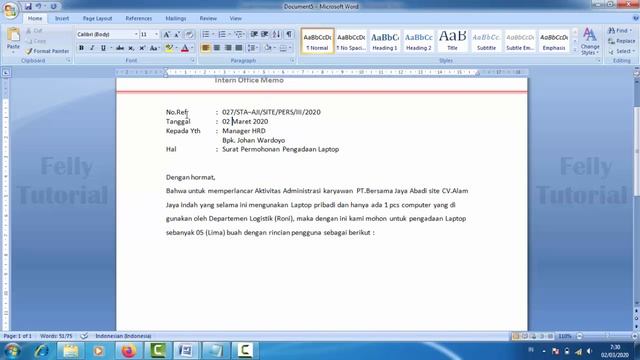Apply bulleted list
The width and height of the screenshot is (640, 360).
206,35
